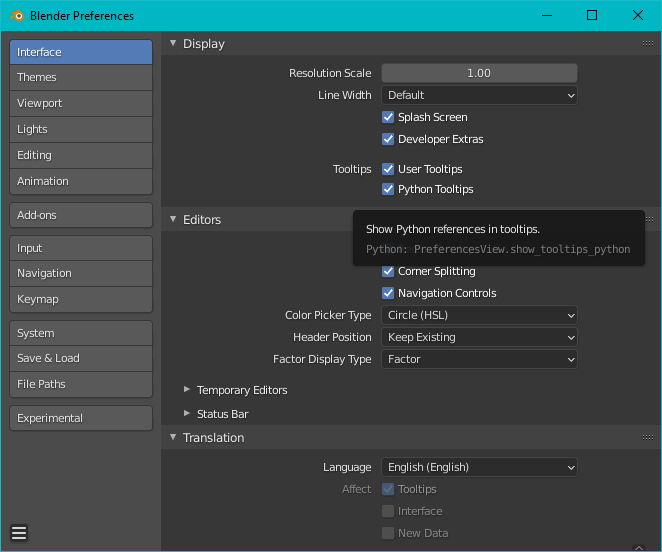Screen dimensions: 662x552
Task: Switch to the Input tab
Action: tap(81, 248)
